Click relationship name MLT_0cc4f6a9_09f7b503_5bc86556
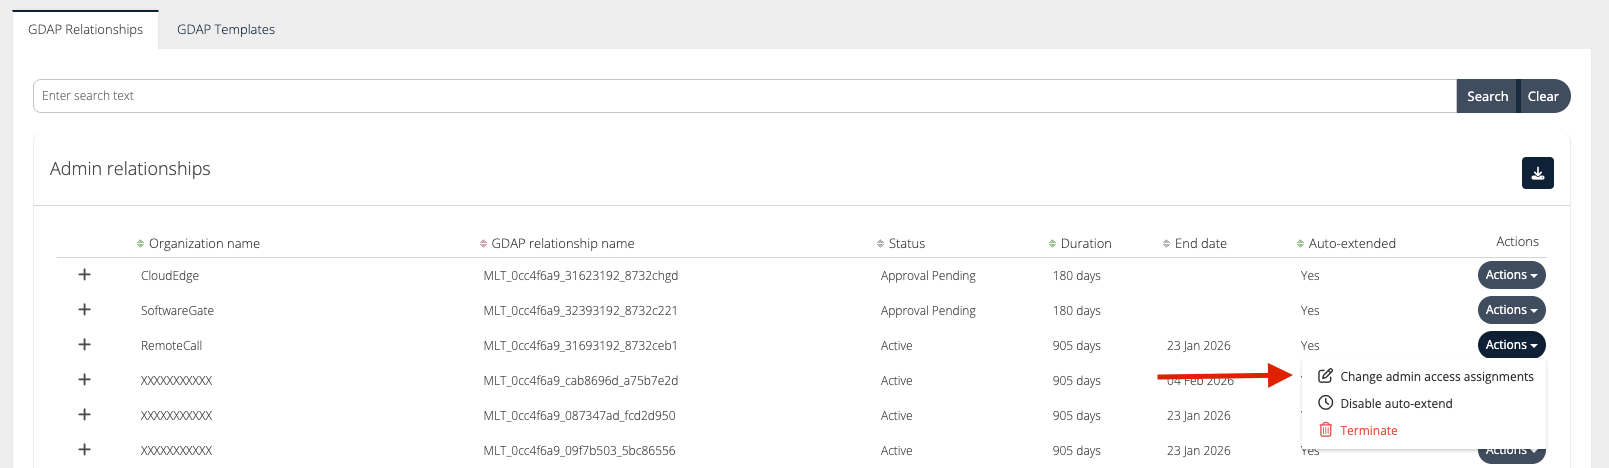Screen dimensions: 1609x468 click(x=580, y=451)
